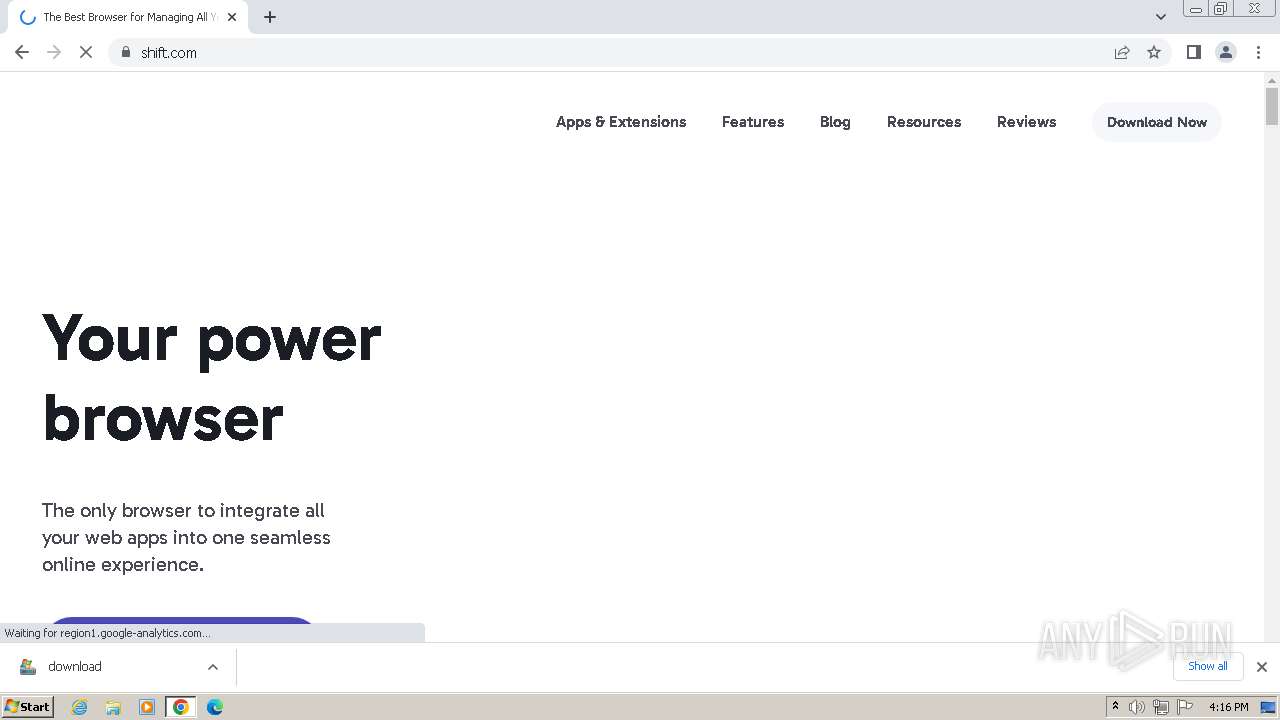
Task: Show hidden system tray icons
Action: [x=1115, y=706]
